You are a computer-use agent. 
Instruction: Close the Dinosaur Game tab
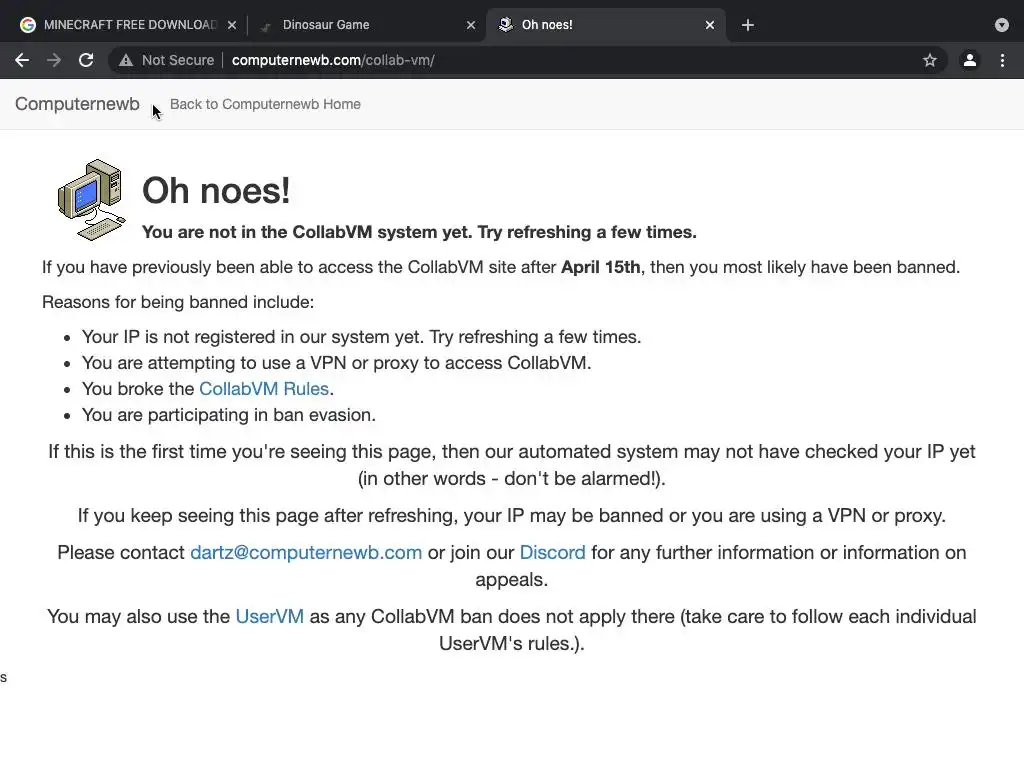point(471,25)
